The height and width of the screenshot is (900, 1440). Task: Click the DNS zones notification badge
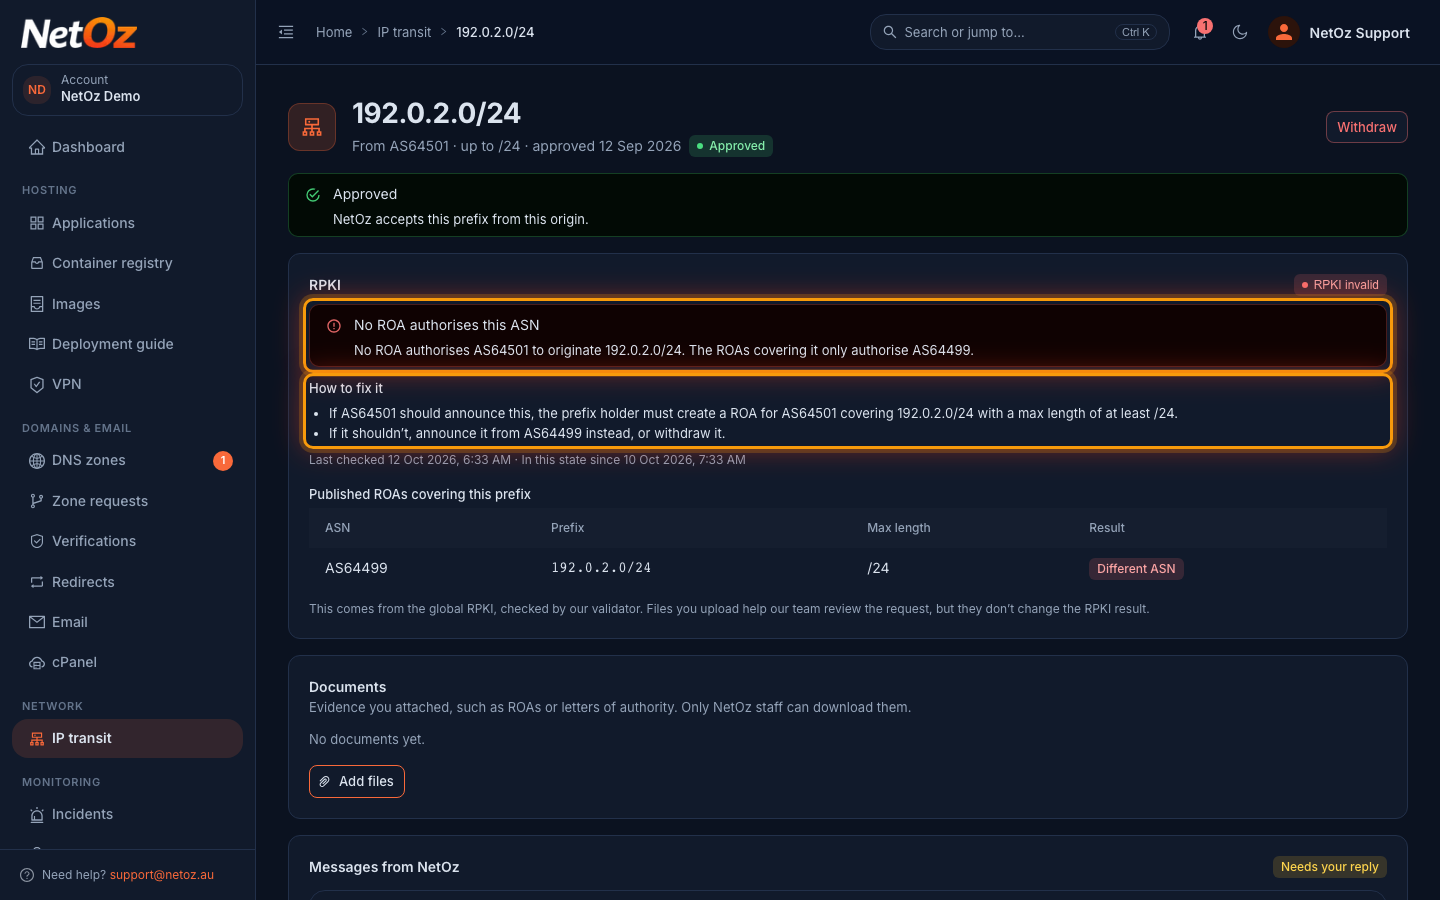point(223,461)
